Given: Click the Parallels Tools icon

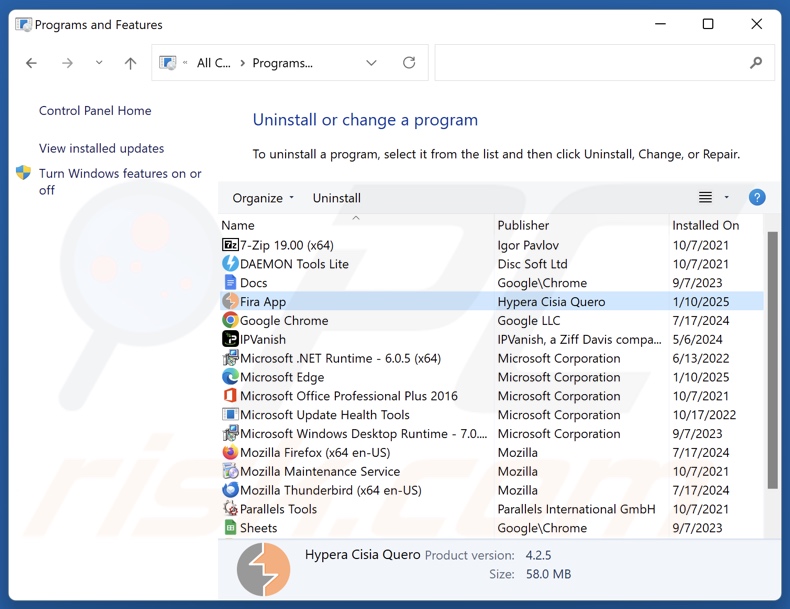Looking at the screenshot, I should [x=230, y=508].
